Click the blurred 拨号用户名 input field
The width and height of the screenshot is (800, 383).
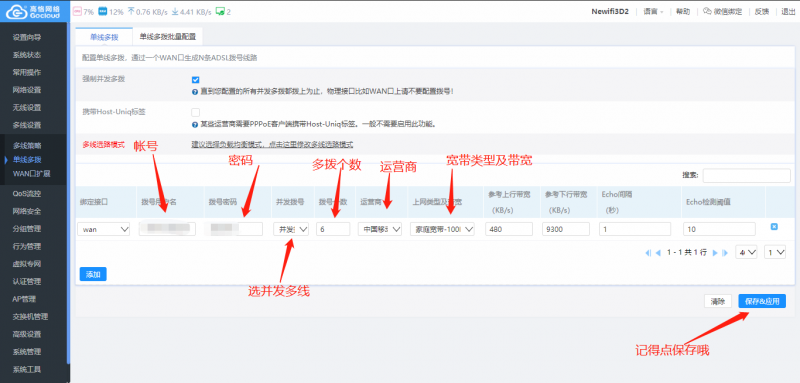pyautogui.click(x=167, y=229)
